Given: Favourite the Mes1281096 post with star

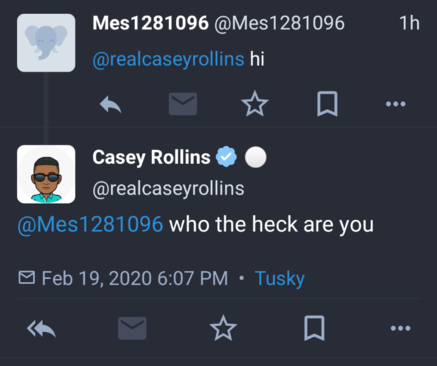Looking at the screenshot, I should coord(255,104).
